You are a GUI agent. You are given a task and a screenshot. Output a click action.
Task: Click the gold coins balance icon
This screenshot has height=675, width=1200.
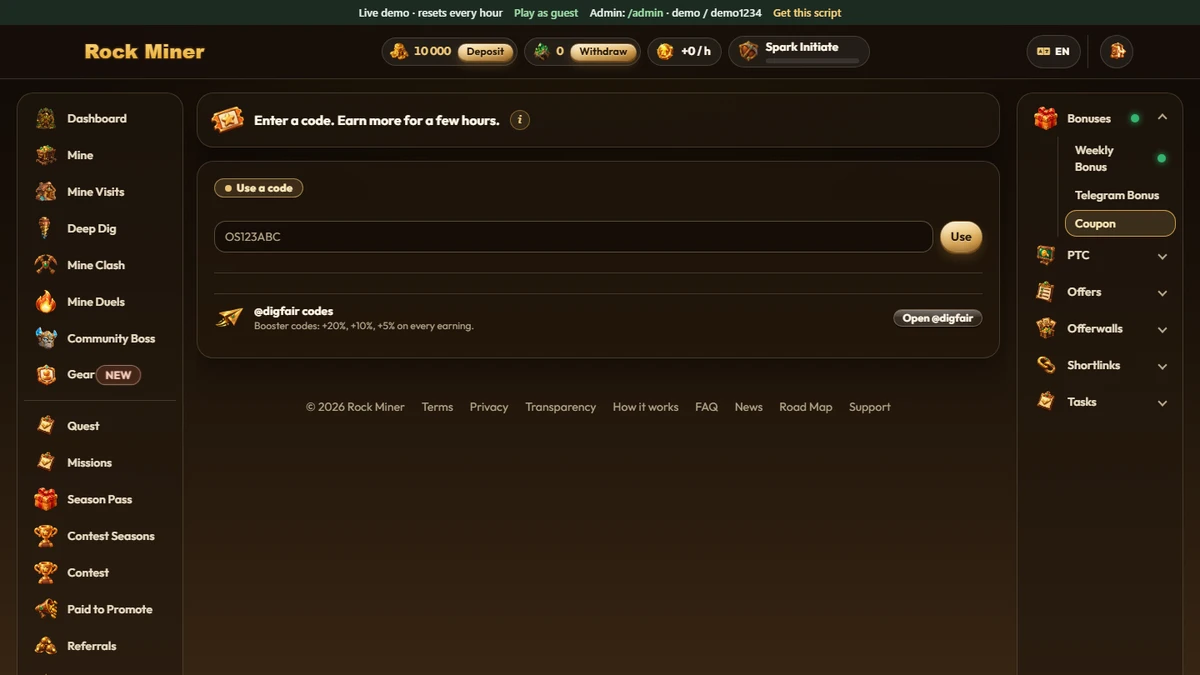[399, 51]
